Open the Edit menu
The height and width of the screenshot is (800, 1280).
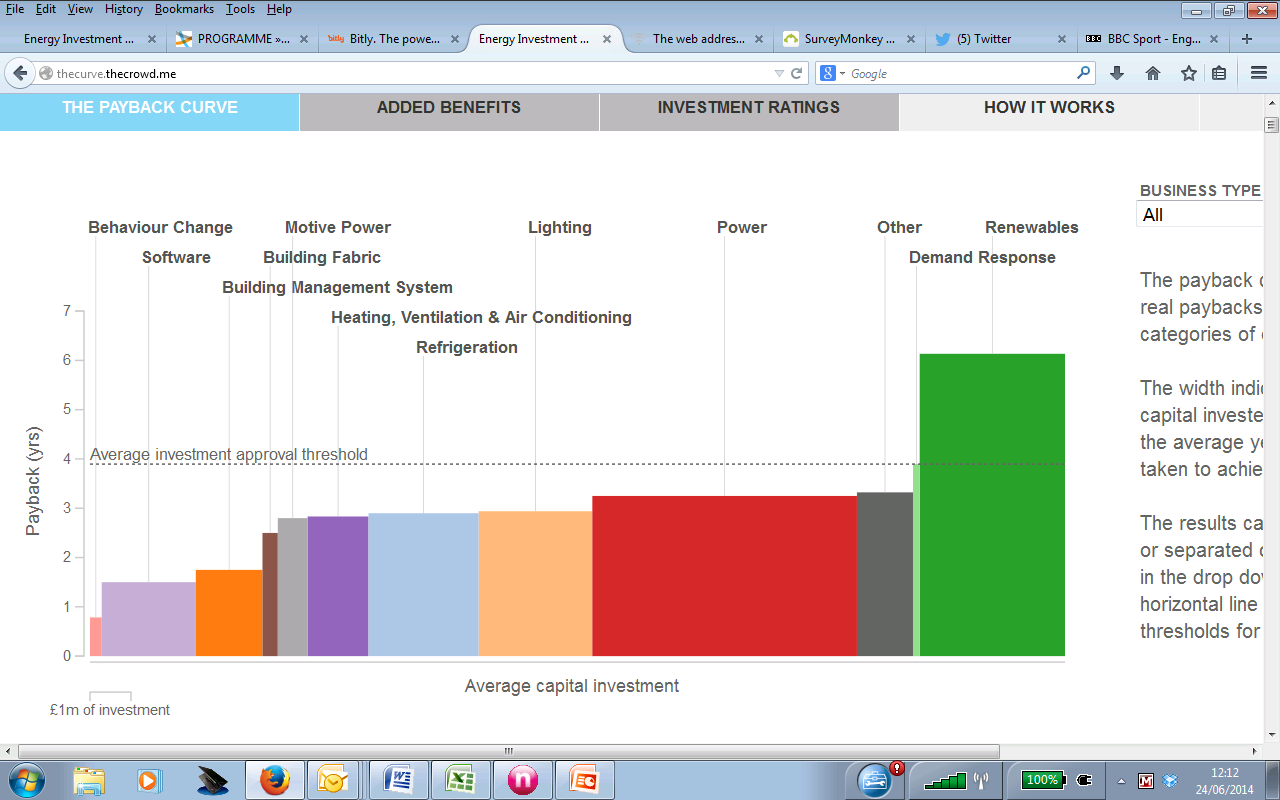click(46, 9)
